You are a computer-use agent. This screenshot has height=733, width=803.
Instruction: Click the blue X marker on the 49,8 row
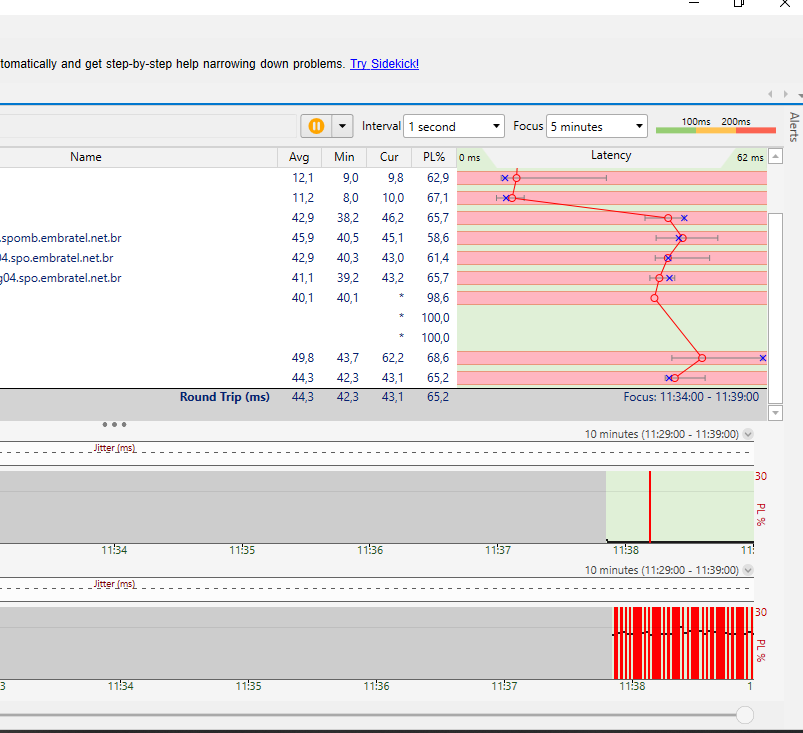click(x=763, y=358)
